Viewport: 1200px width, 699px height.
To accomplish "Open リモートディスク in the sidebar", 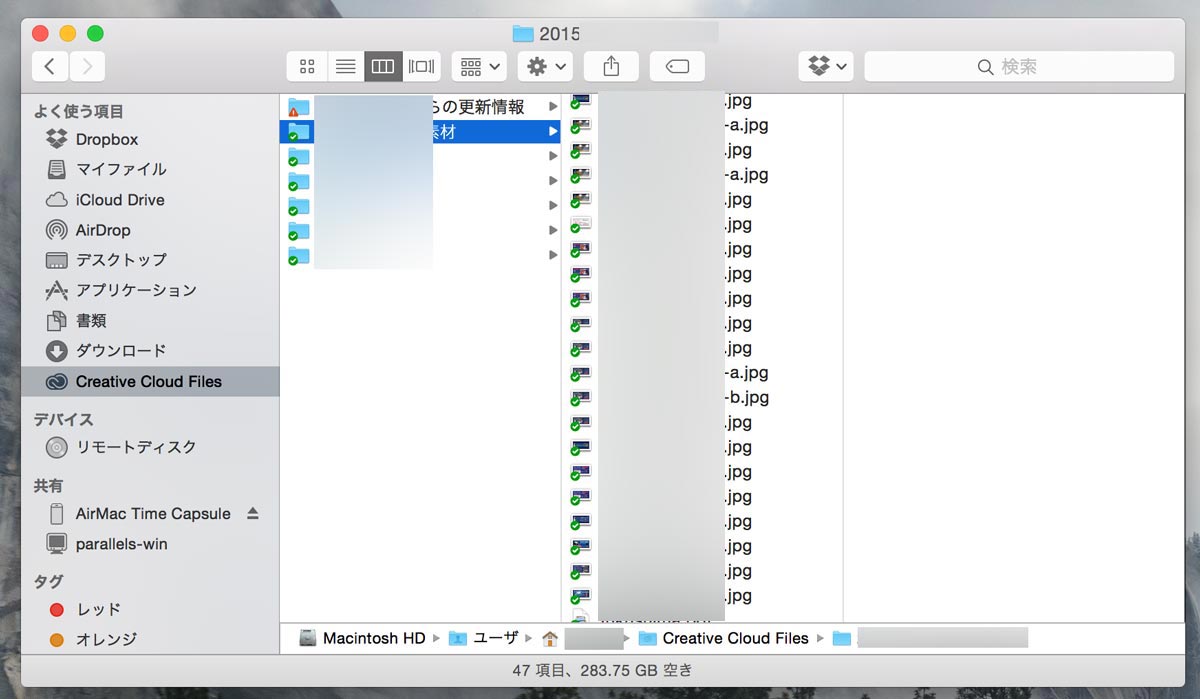I will [150, 447].
